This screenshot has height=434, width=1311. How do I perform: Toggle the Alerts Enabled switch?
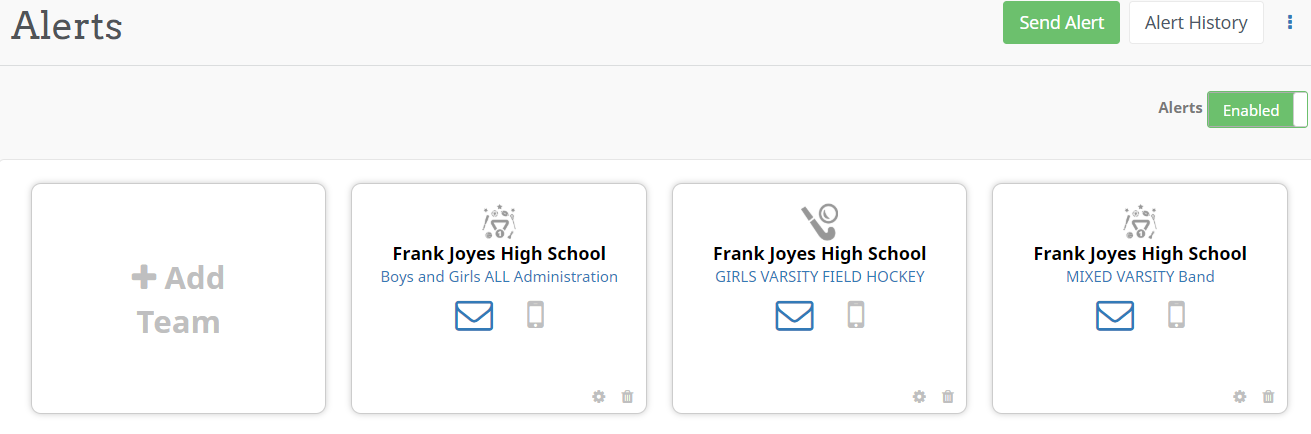[x=1256, y=110]
